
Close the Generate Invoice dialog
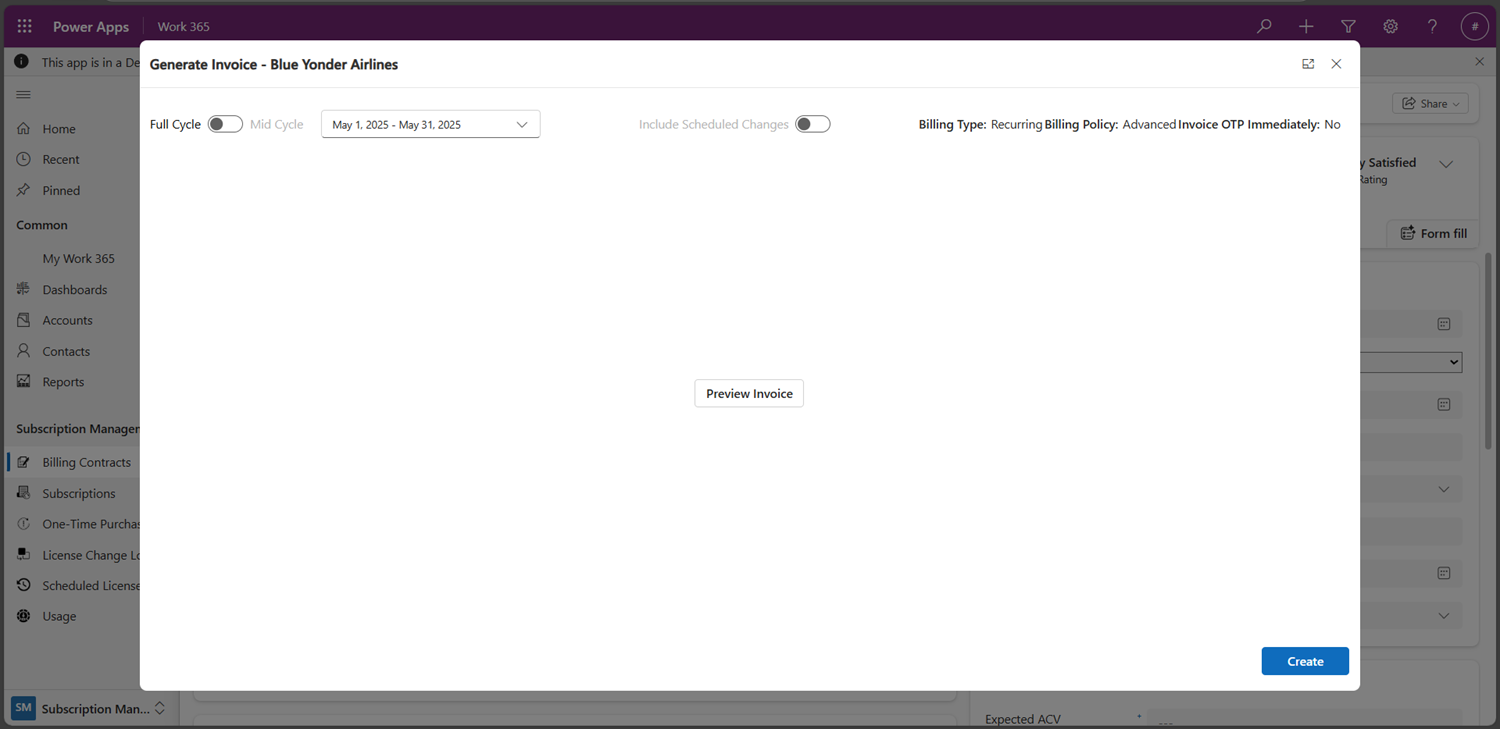coord(1336,64)
